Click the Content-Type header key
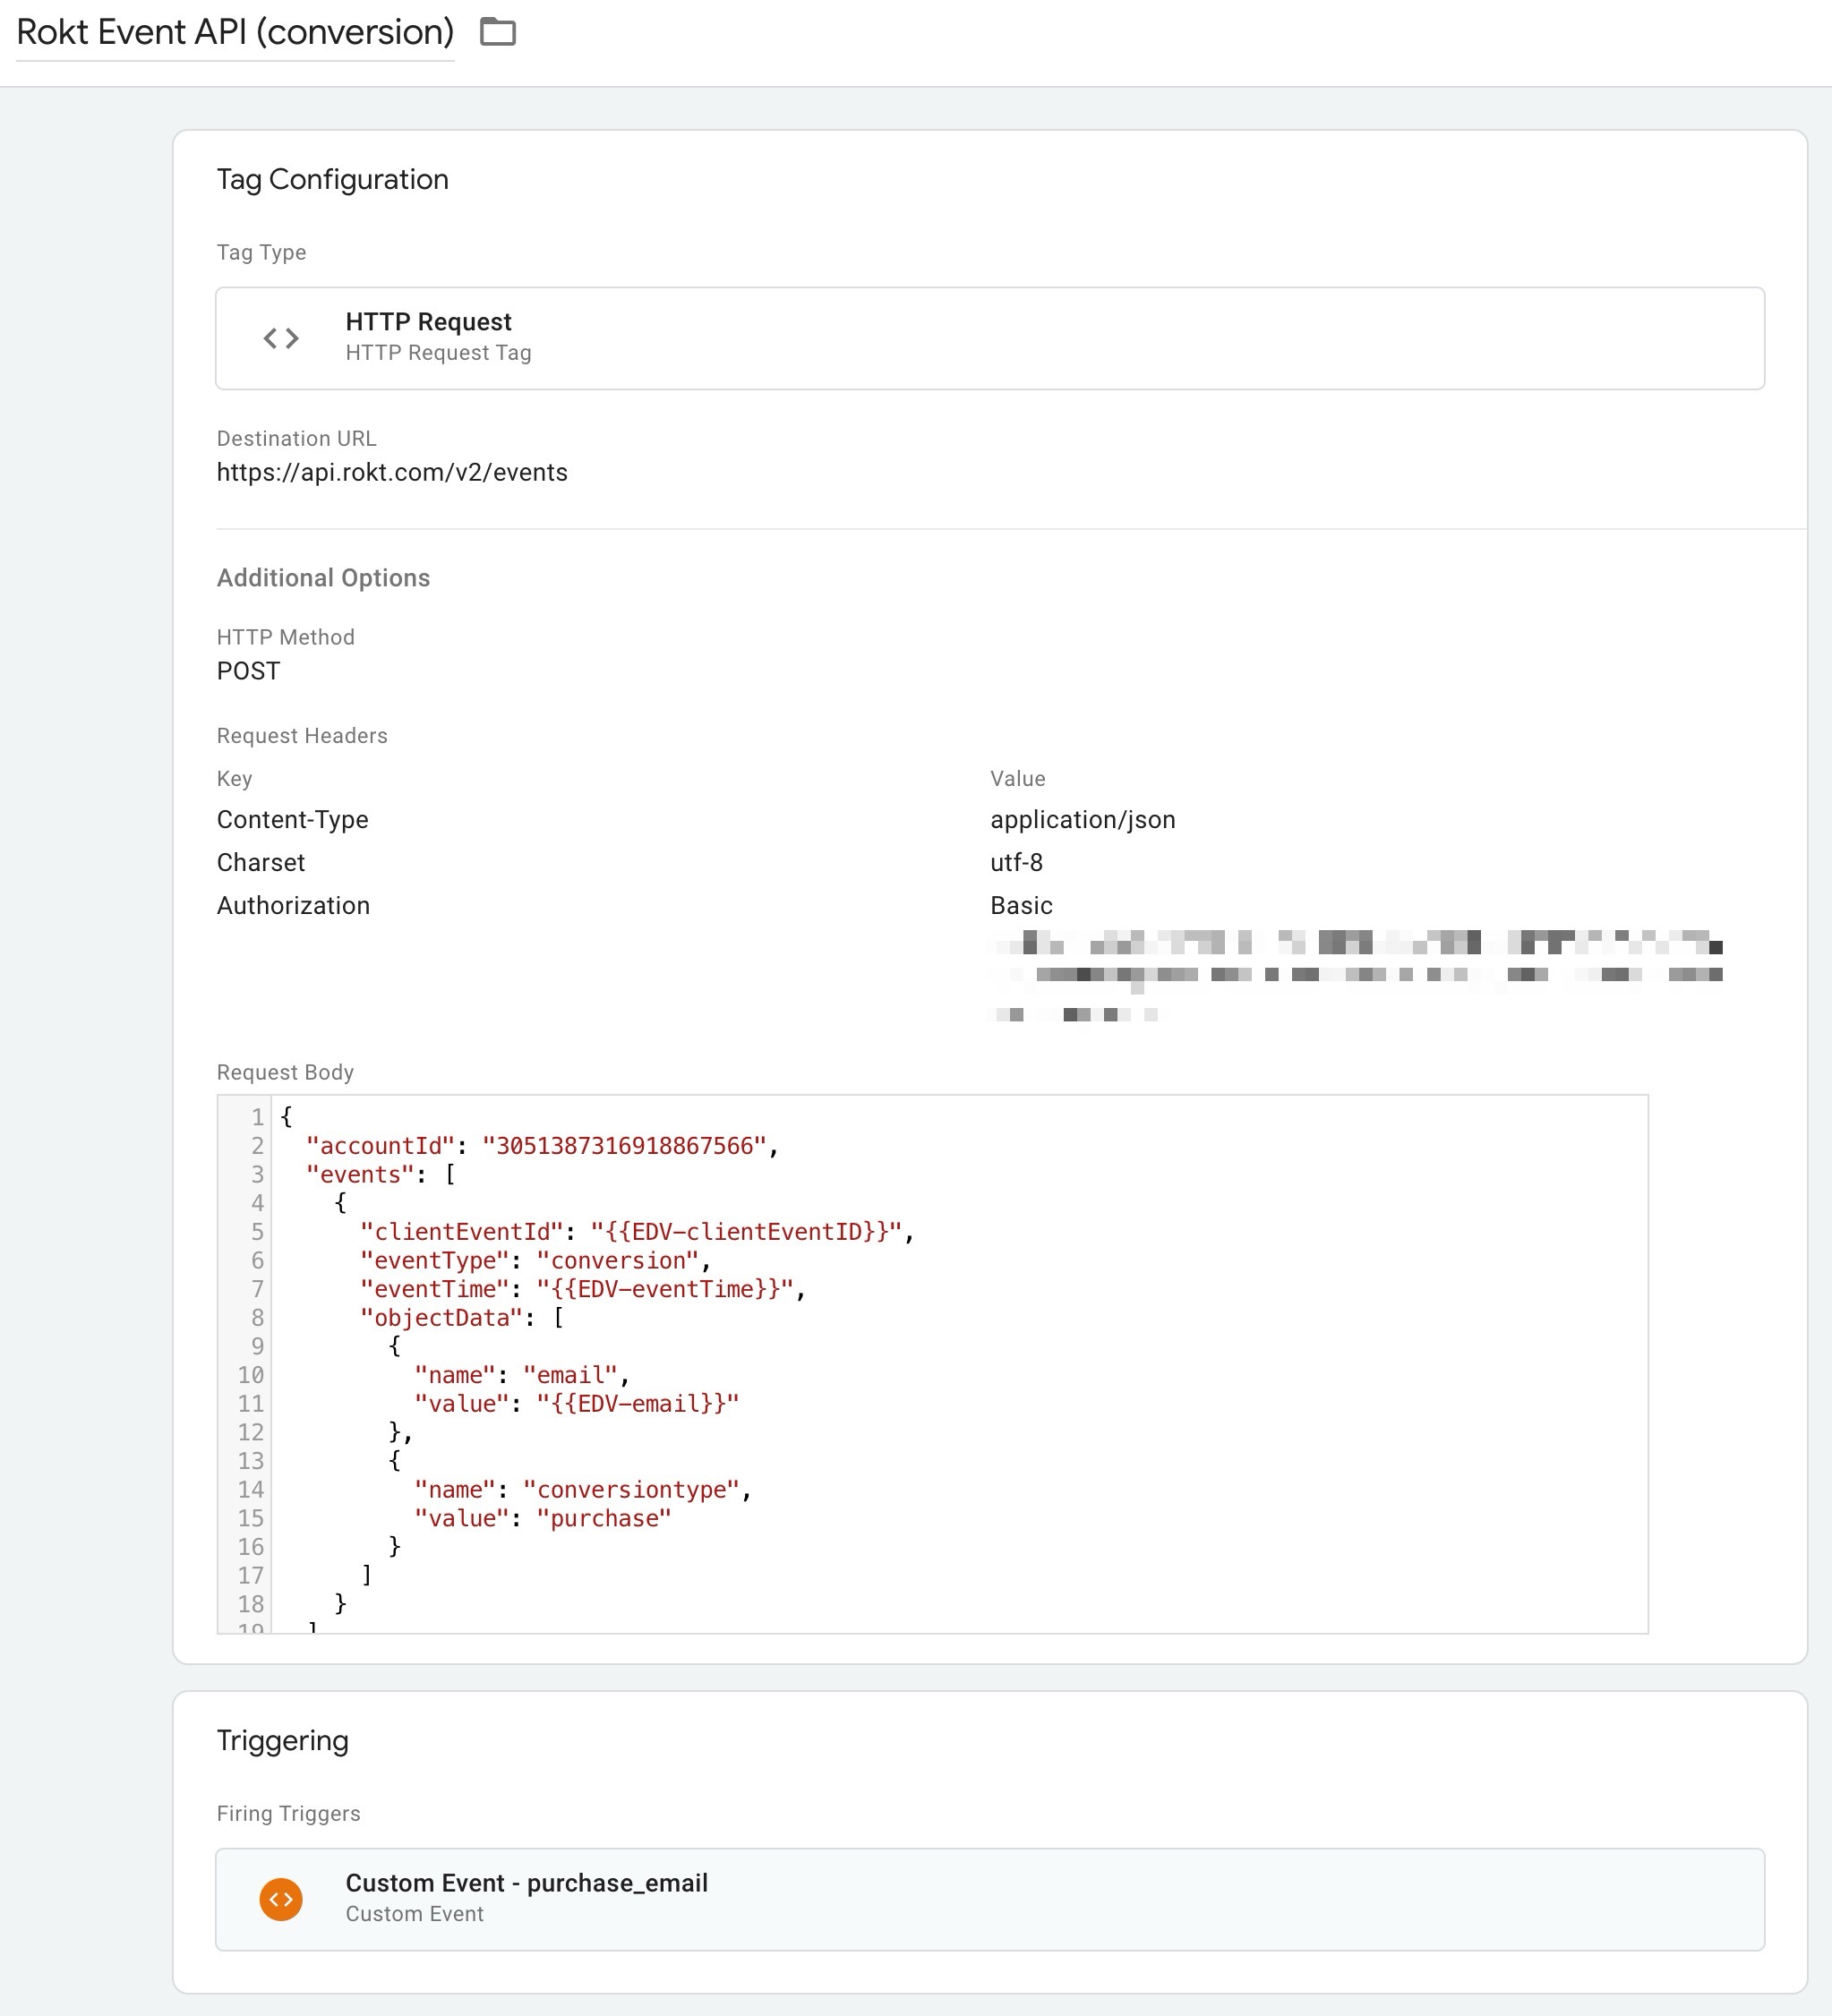Viewport: 1832px width, 2016px height. point(293,819)
